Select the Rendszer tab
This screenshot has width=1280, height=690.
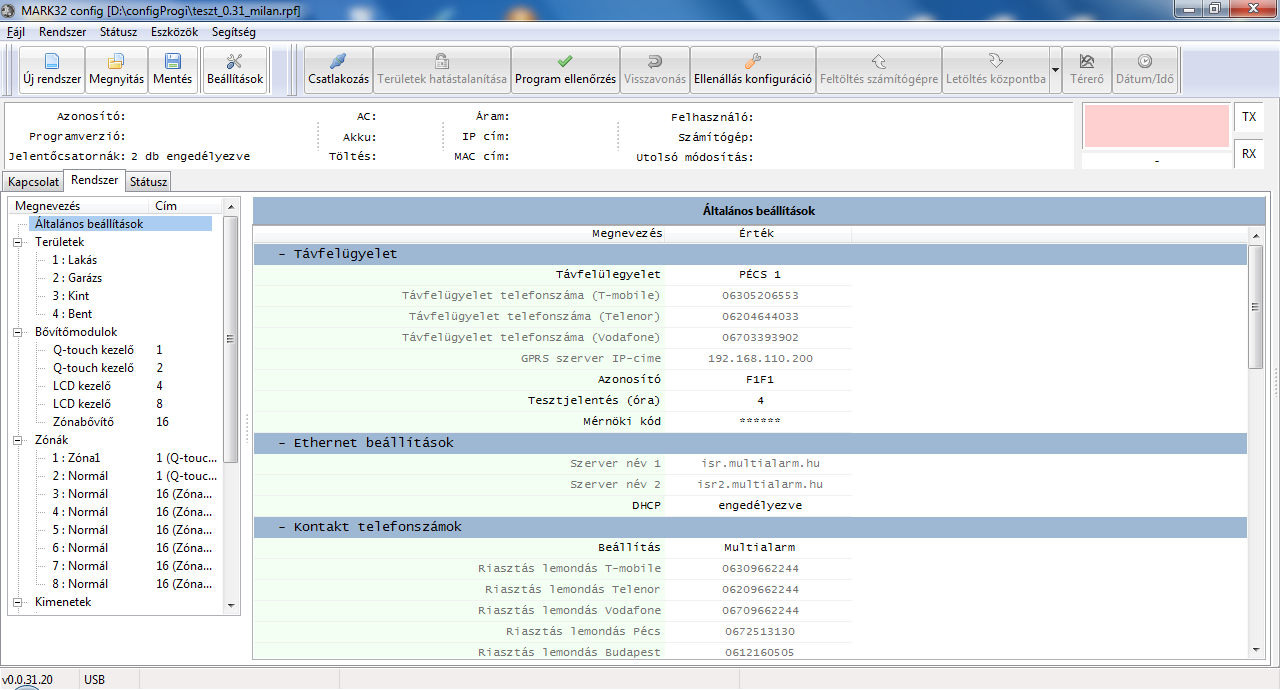[94, 180]
